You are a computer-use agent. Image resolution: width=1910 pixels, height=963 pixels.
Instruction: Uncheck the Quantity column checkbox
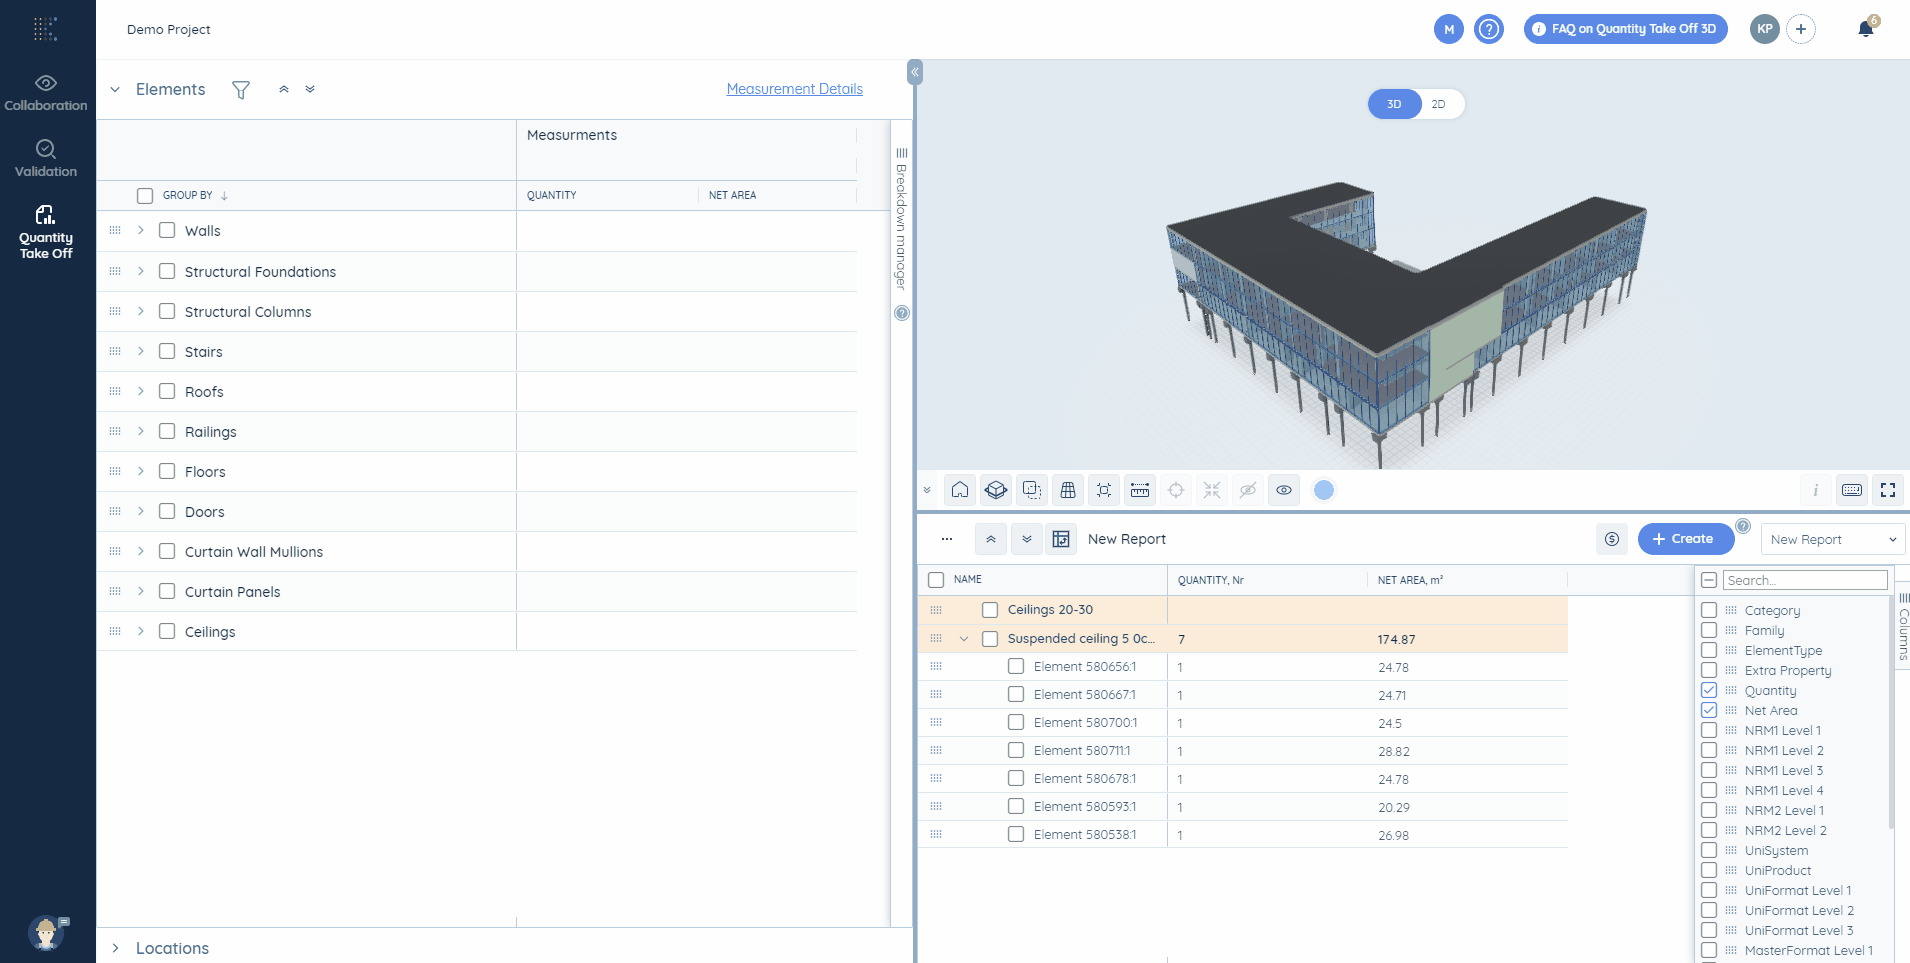1709,690
